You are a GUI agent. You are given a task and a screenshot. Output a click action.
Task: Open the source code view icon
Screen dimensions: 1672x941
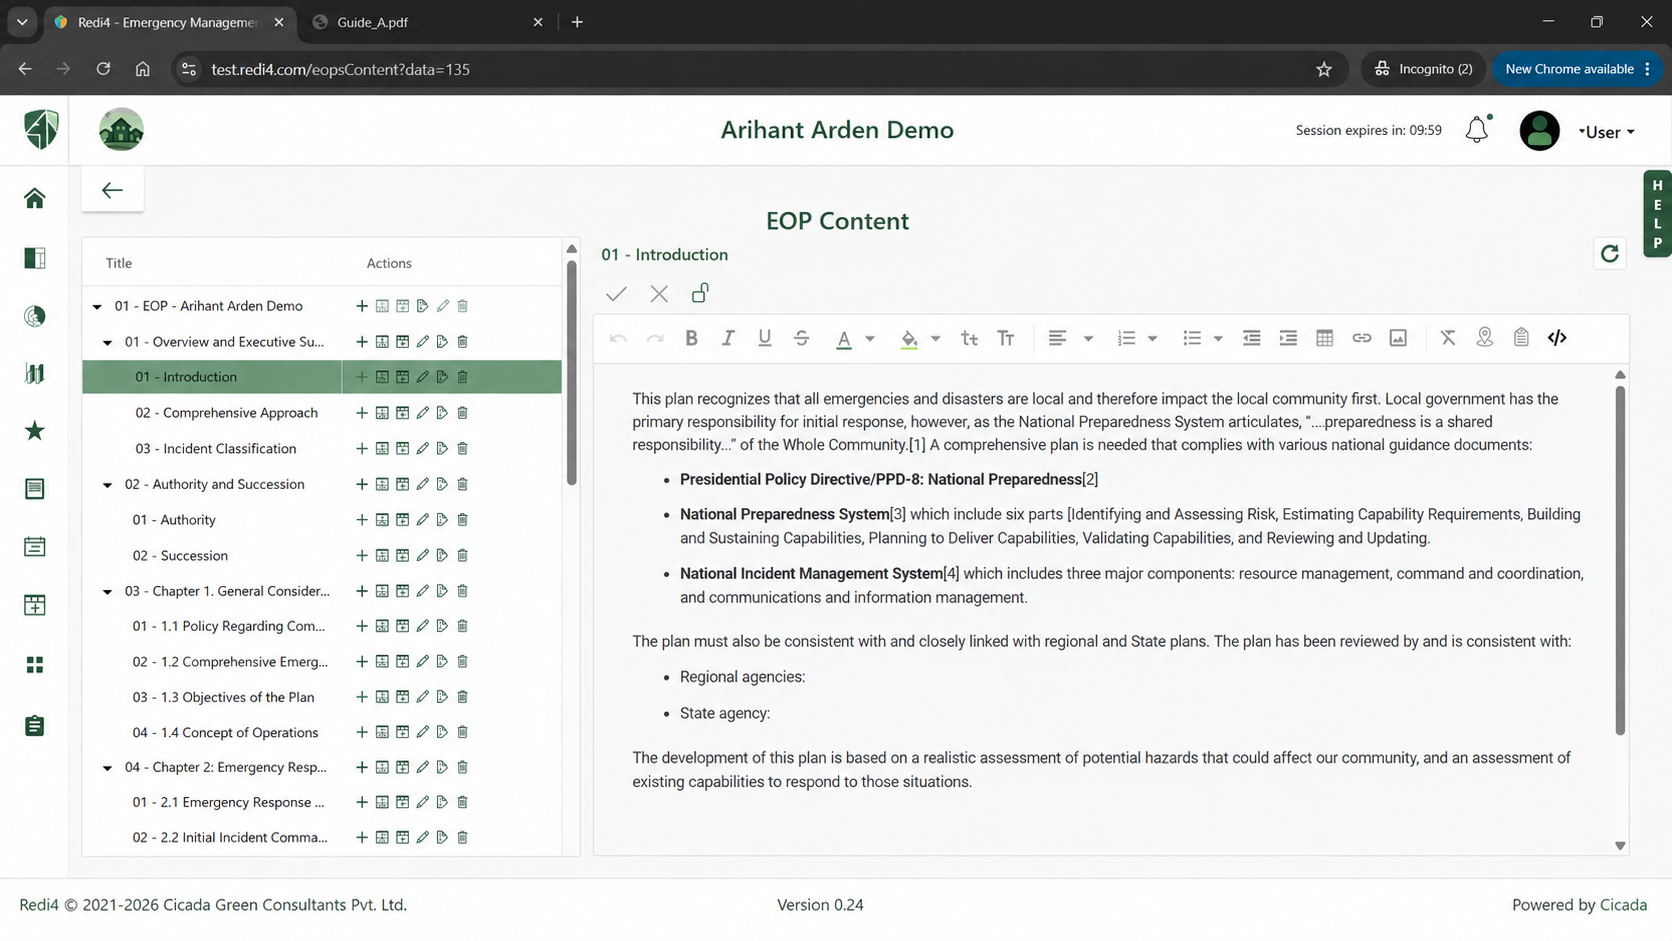coord(1557,338)
